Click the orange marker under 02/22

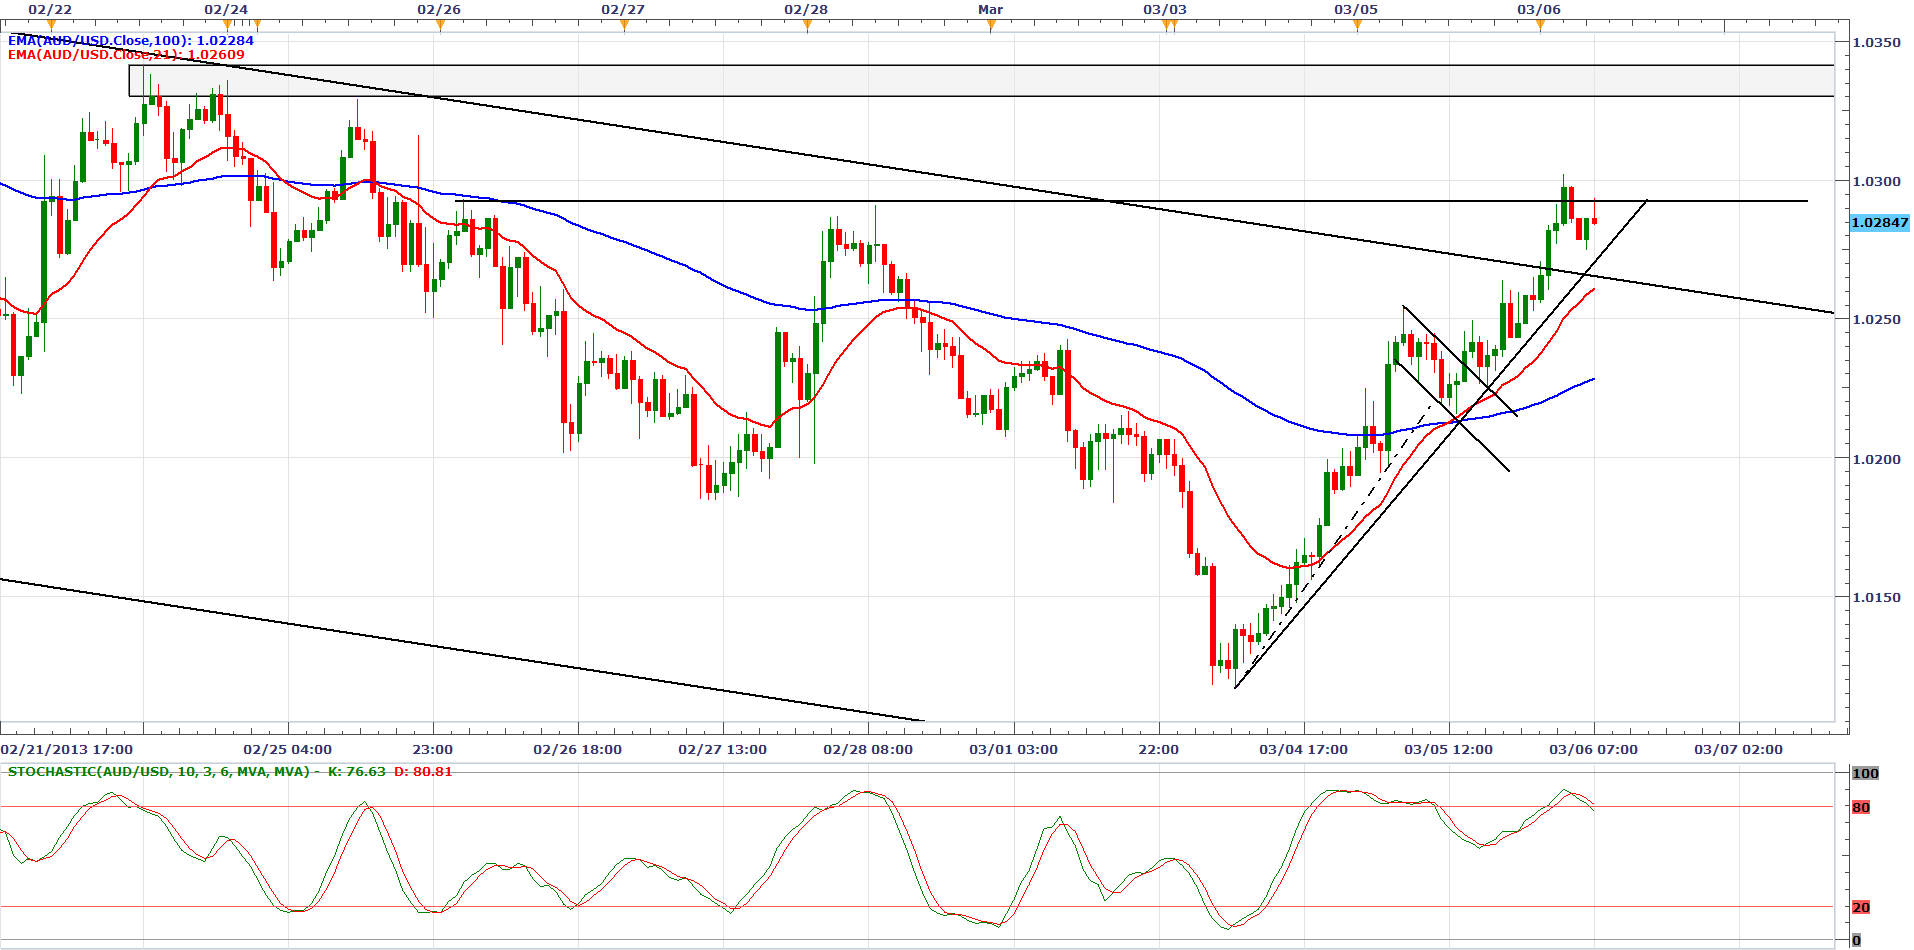52,26
